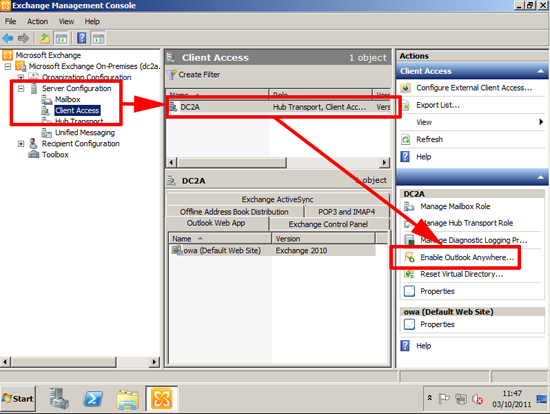Switch to the Outlook Web App tab
The width and height of the screenshot is (550, 414).
(216, 223)
